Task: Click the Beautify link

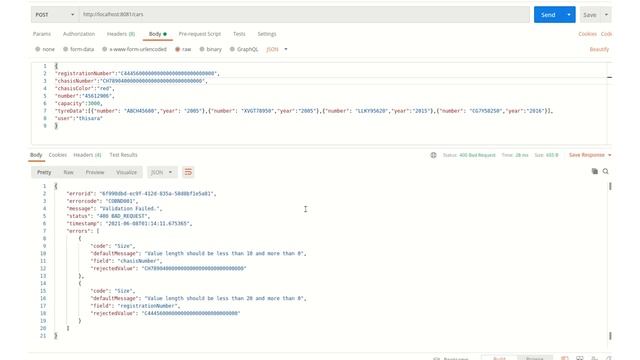Action: click(599, 49)
